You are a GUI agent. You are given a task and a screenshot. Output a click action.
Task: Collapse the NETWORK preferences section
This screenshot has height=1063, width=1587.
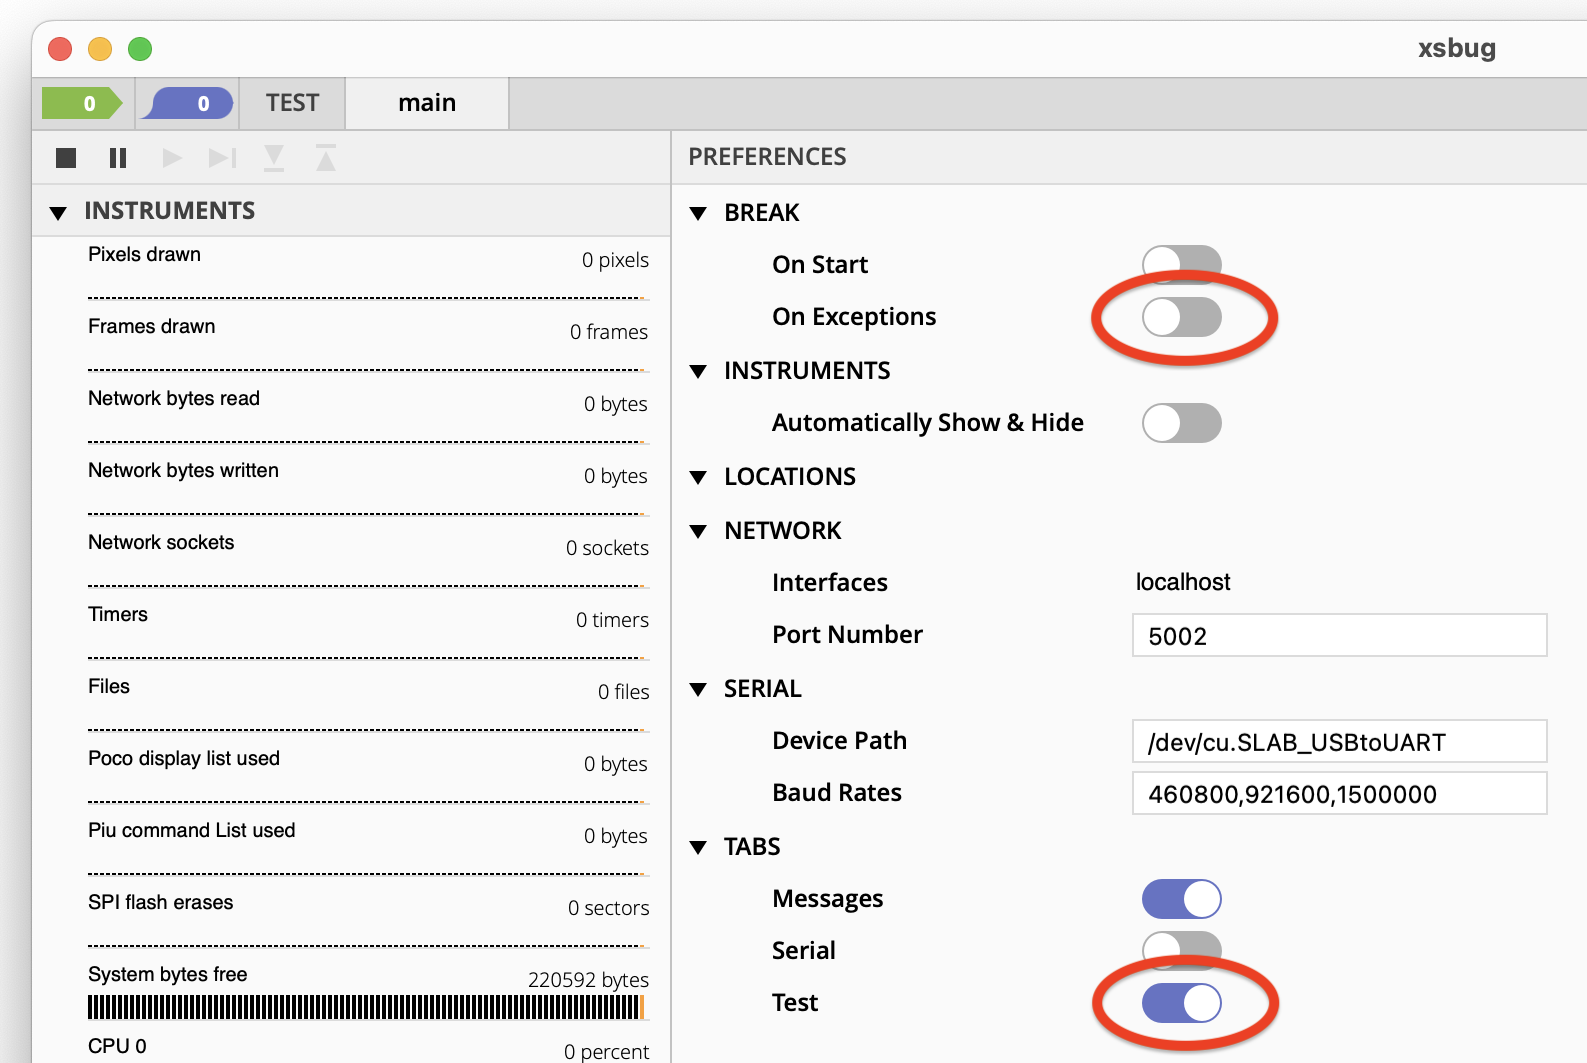[699, 531]
